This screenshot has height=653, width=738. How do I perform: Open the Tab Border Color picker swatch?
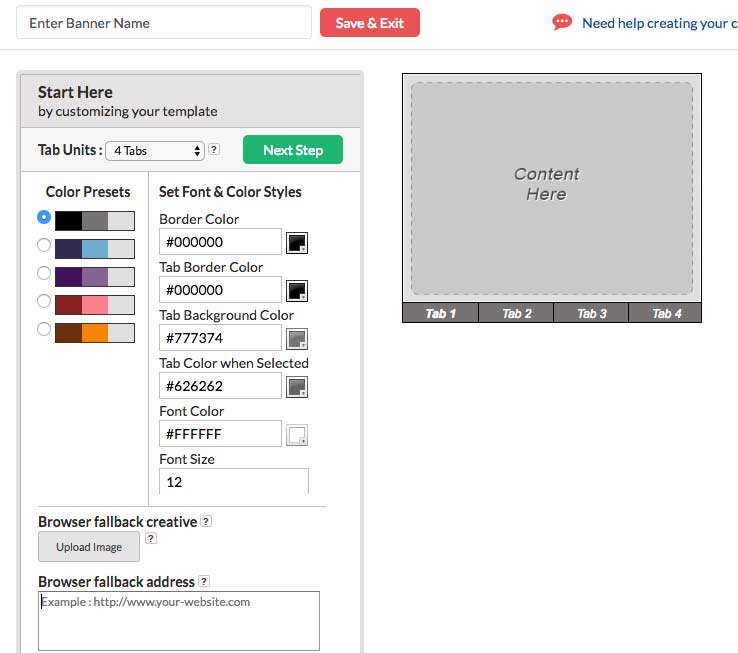[x=297, y=290]
